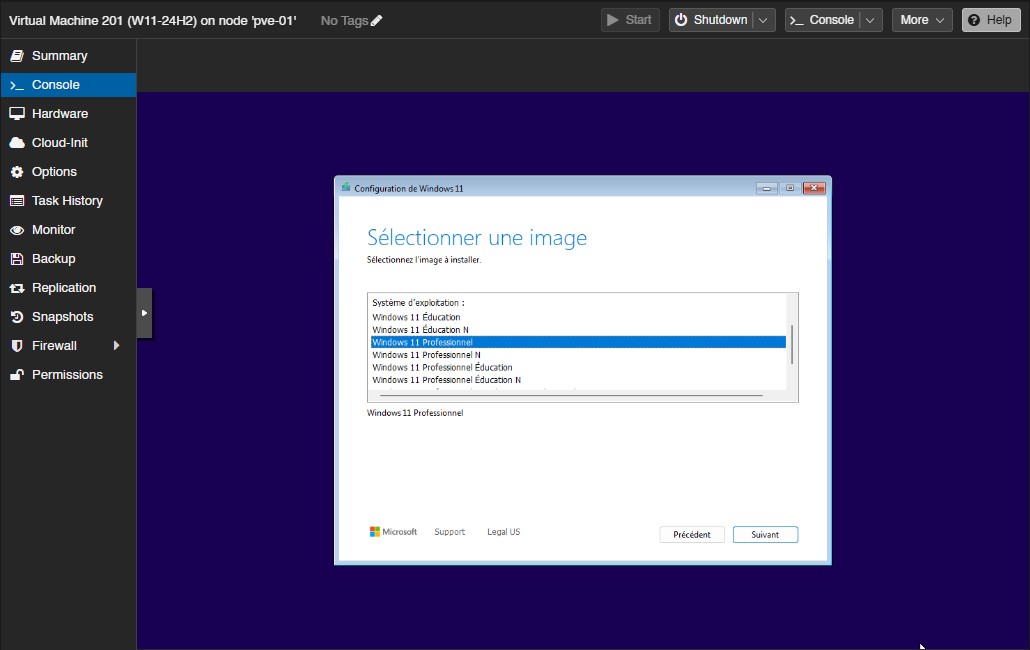Click the pencil icon next to No Tags
The height and width of the screenshot is (650, 1030).
377,19
